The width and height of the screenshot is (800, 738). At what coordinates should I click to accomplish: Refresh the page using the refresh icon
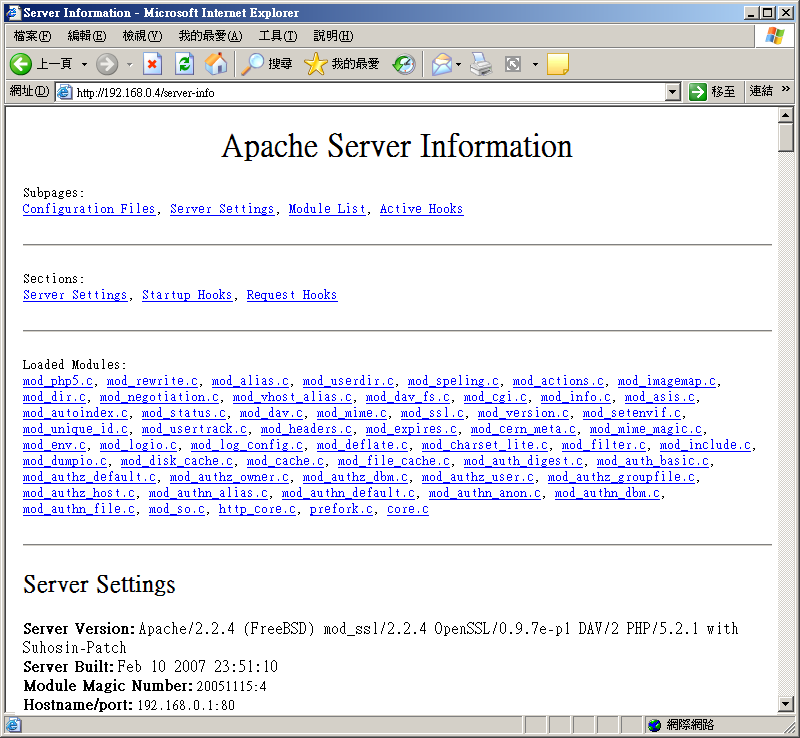(184, 64)
